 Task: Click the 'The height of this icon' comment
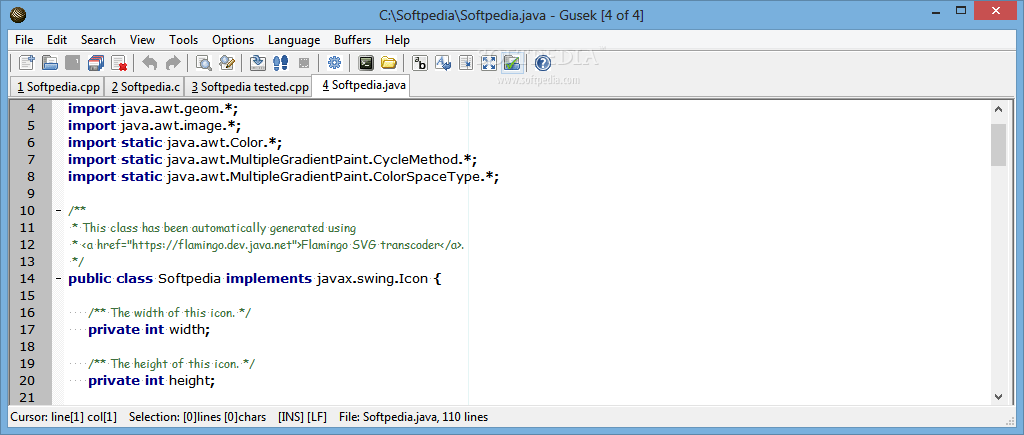click(x=172, y=364)
